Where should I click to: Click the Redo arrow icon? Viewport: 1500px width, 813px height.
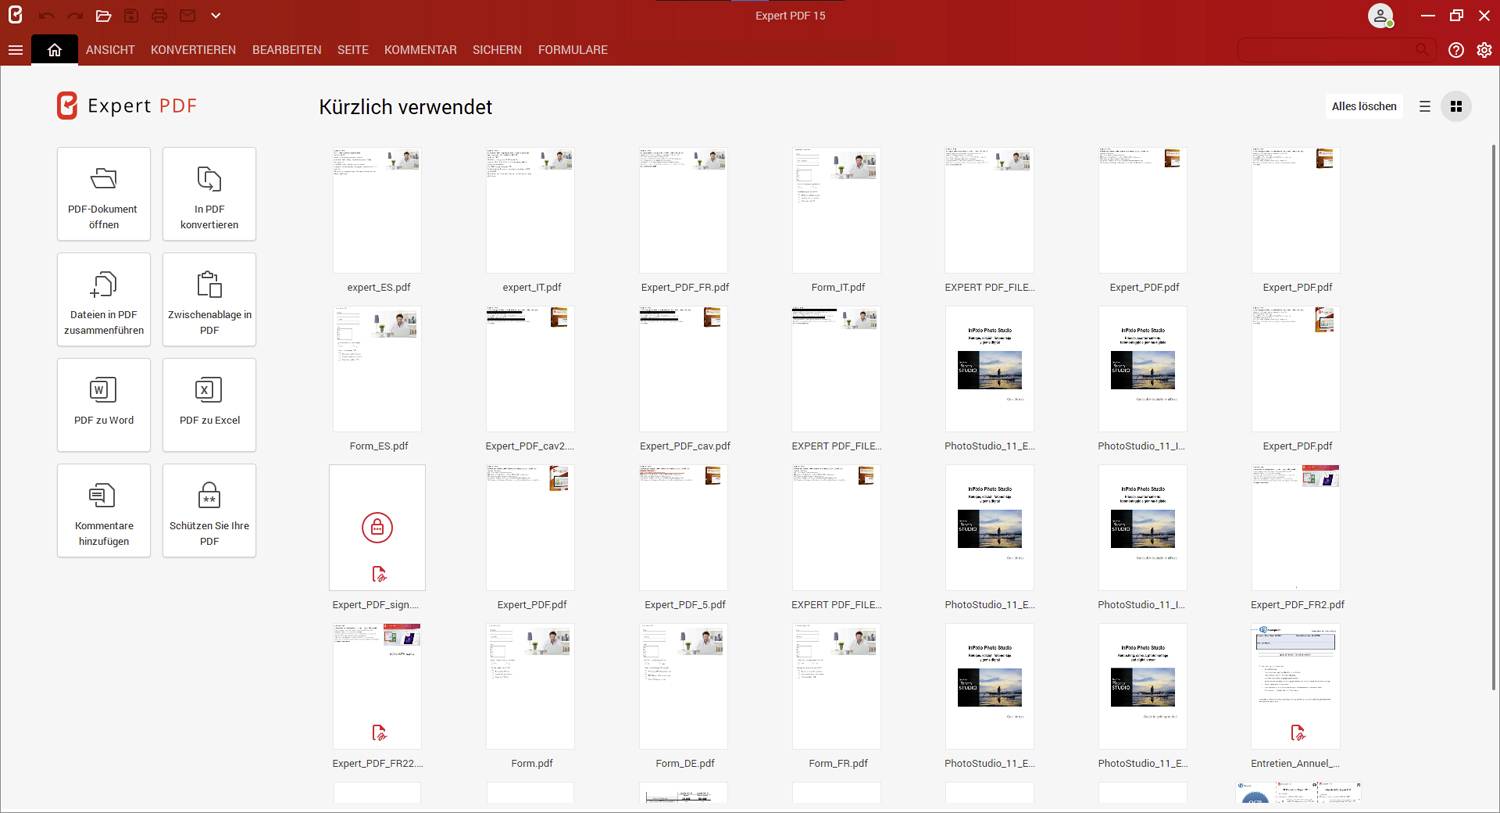coord(74,15)
